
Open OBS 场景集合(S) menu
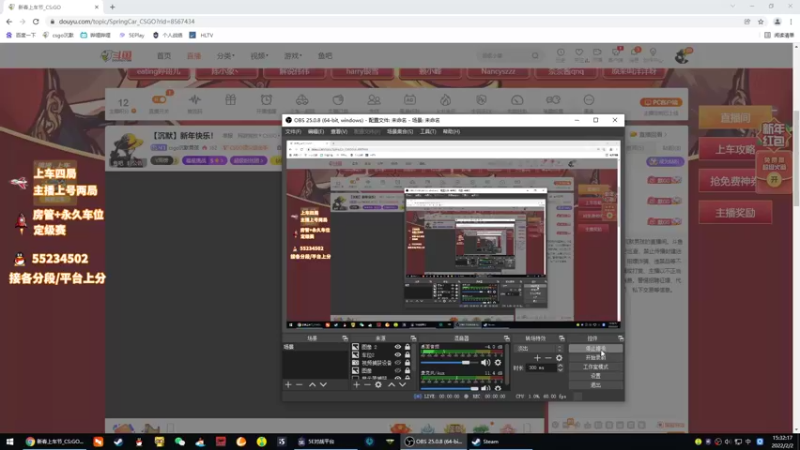pos(399,132)
